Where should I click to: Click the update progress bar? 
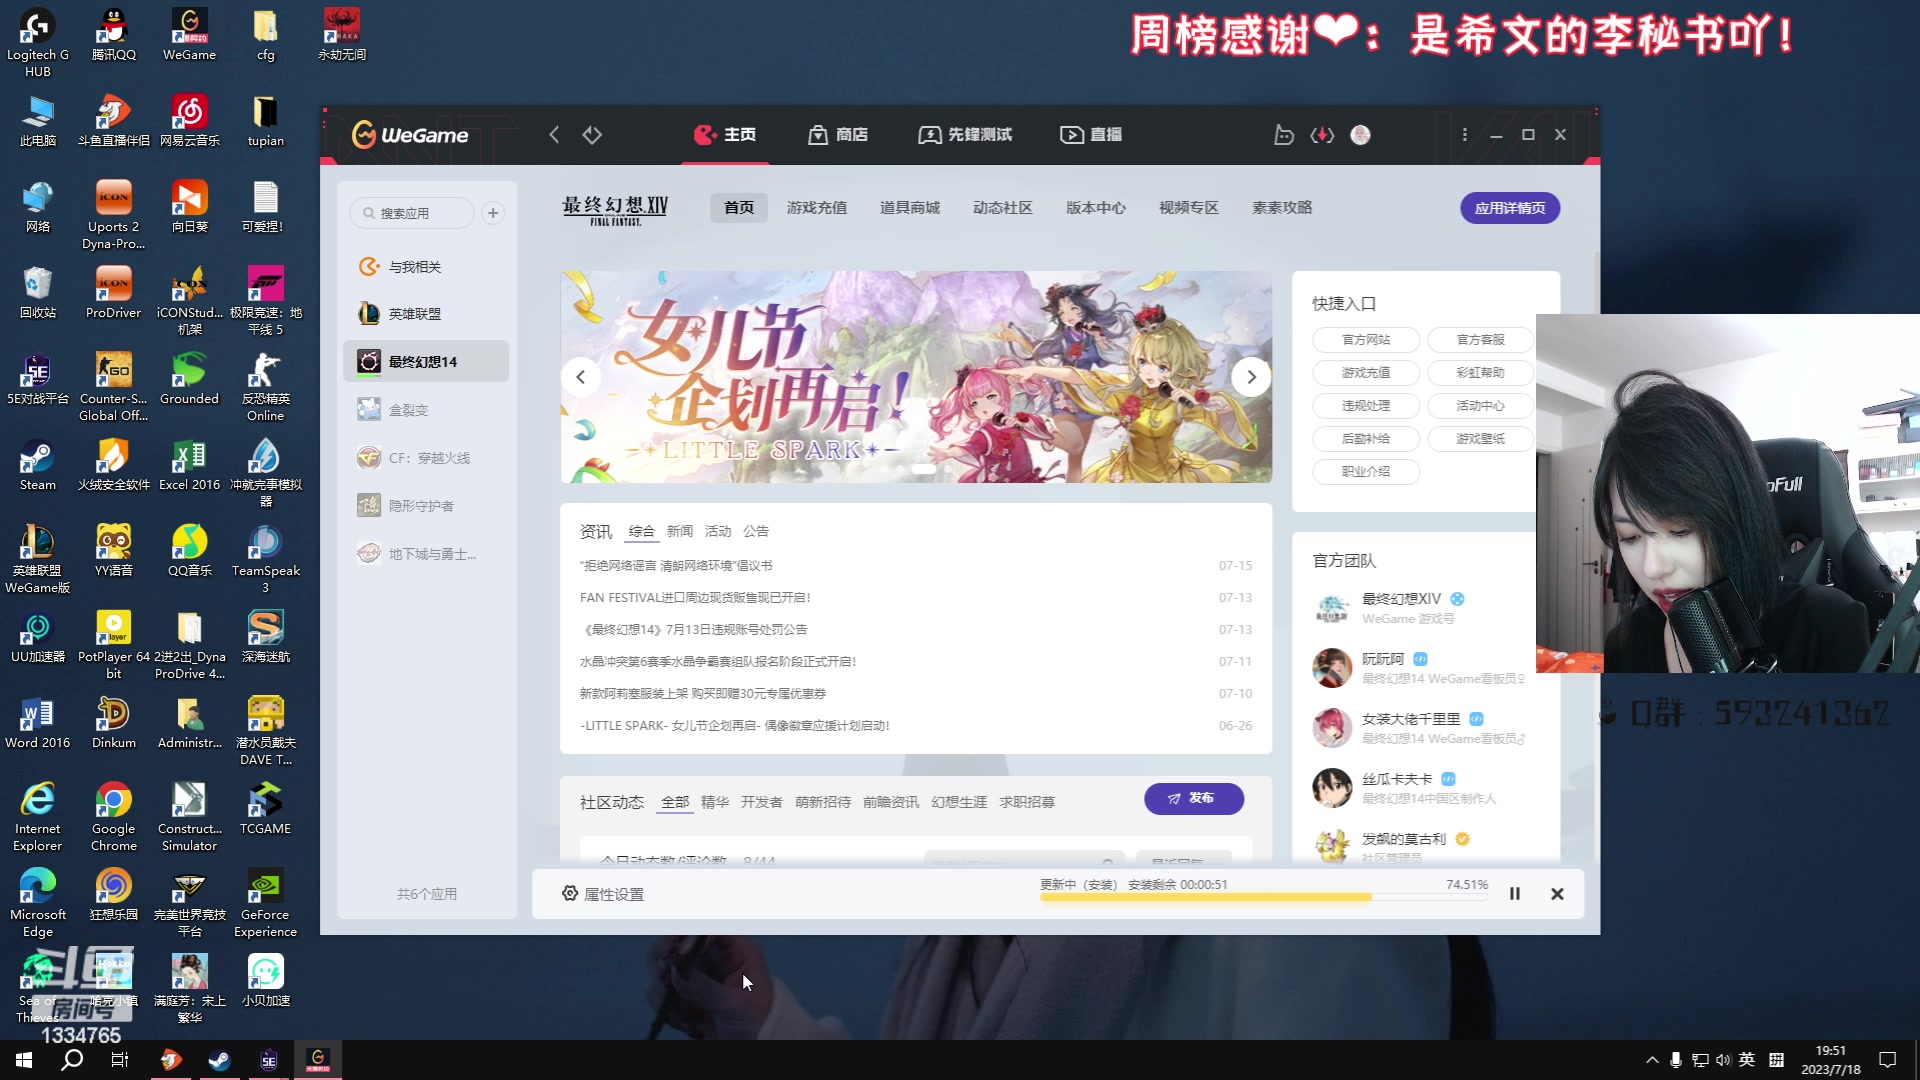pos(1264,898)
